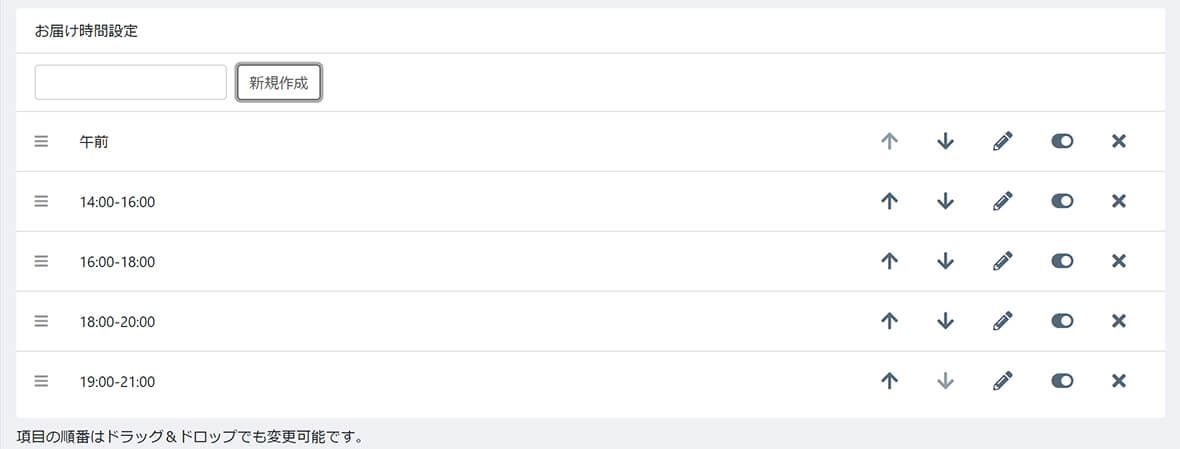Move 18:00-20:00 up one row

click(x=889, y=322)
